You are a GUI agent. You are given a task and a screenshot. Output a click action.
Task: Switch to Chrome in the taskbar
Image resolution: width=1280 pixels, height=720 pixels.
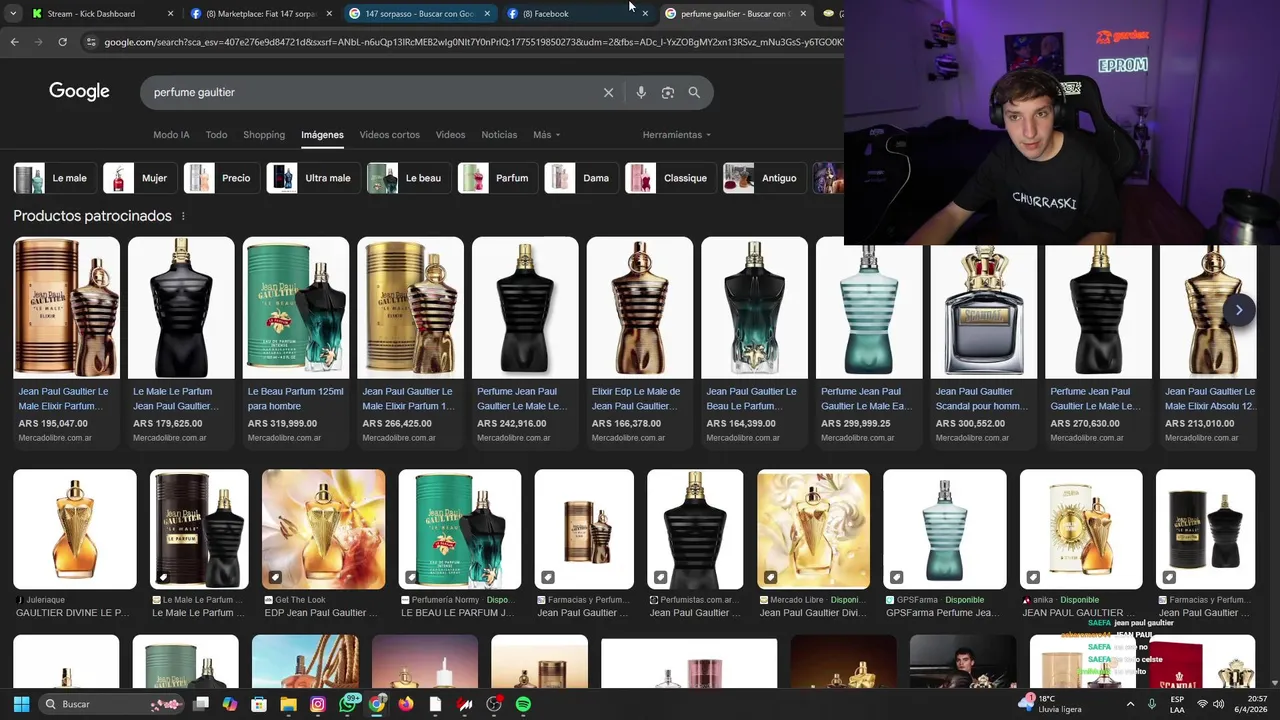(376, 704)
